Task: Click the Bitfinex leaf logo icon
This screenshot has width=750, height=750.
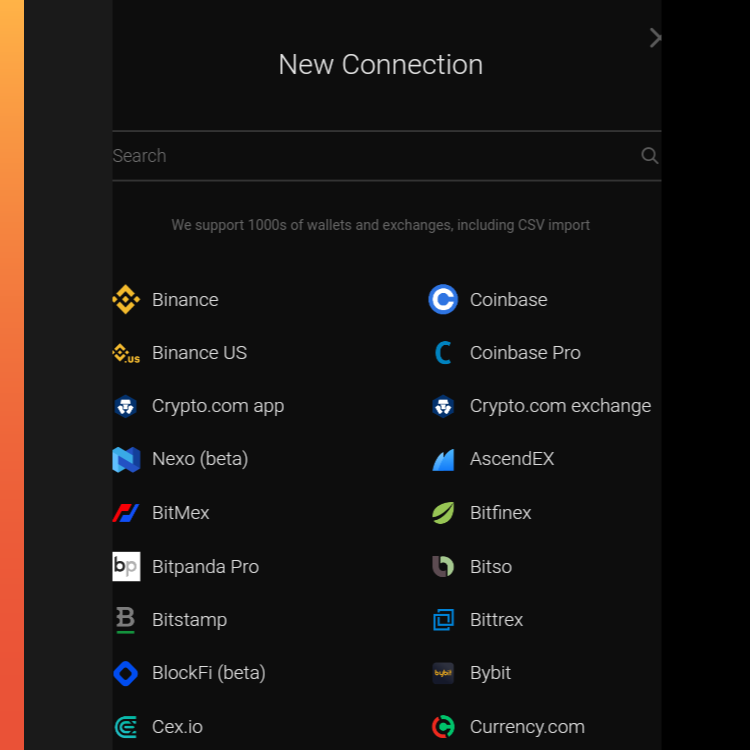Action: 443,513
